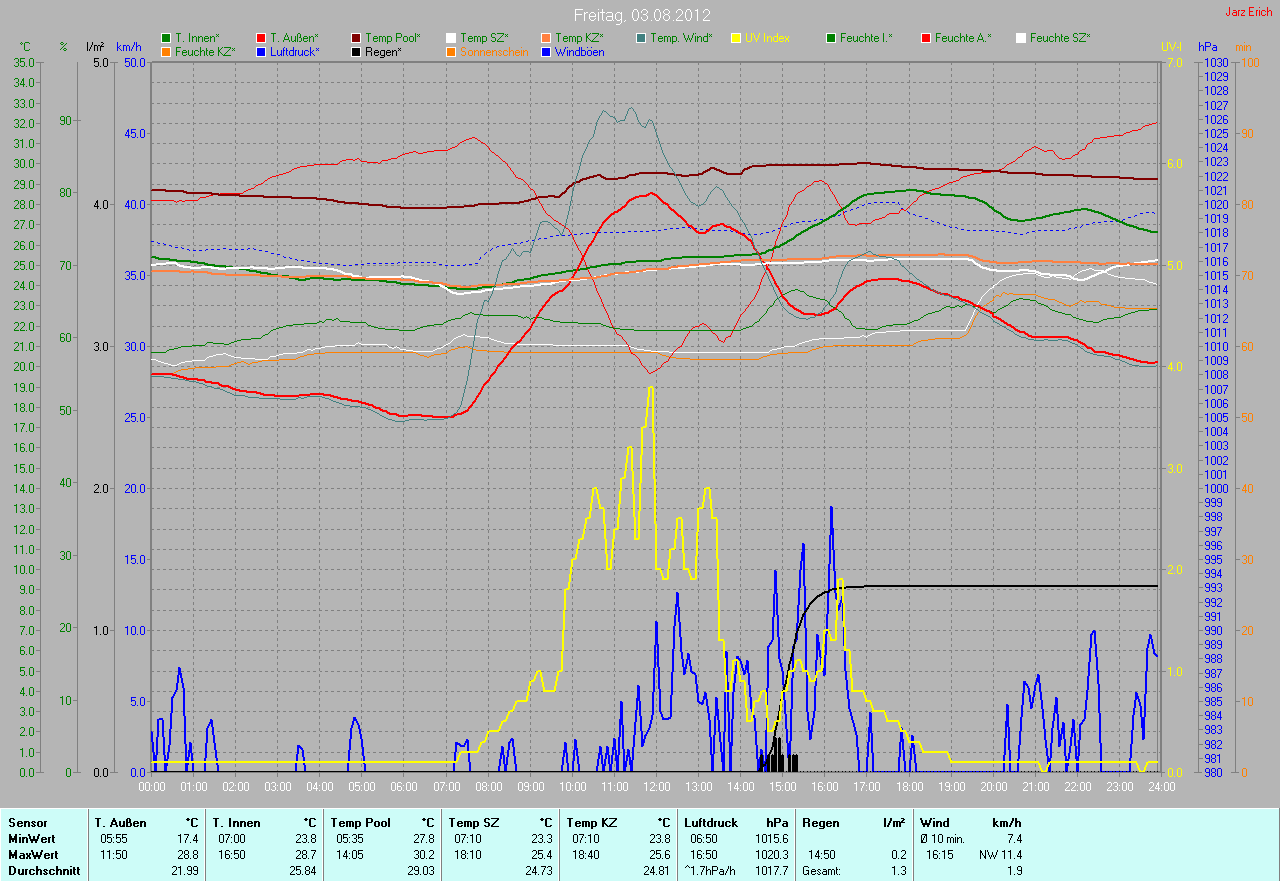1280x881 pixels.
Task: Select the 'Windböen' legend label
Action: (579, 51)
